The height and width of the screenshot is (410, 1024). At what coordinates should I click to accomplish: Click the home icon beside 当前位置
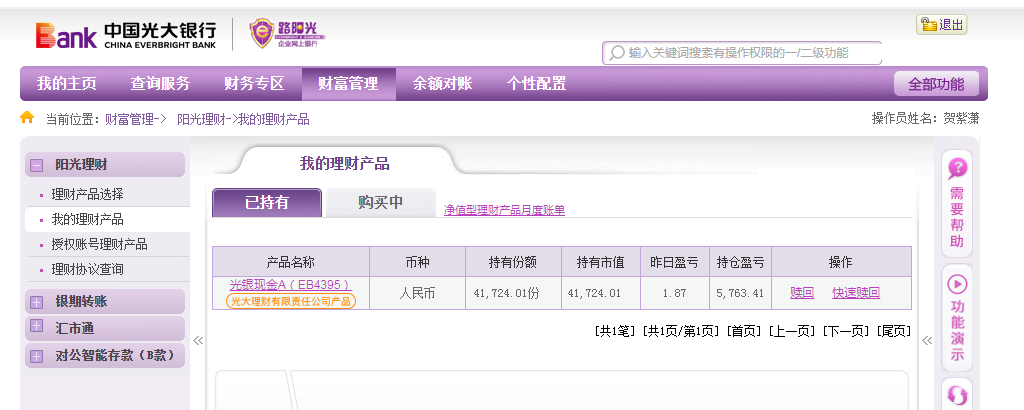pyautogui.click(x=27, y=118)
